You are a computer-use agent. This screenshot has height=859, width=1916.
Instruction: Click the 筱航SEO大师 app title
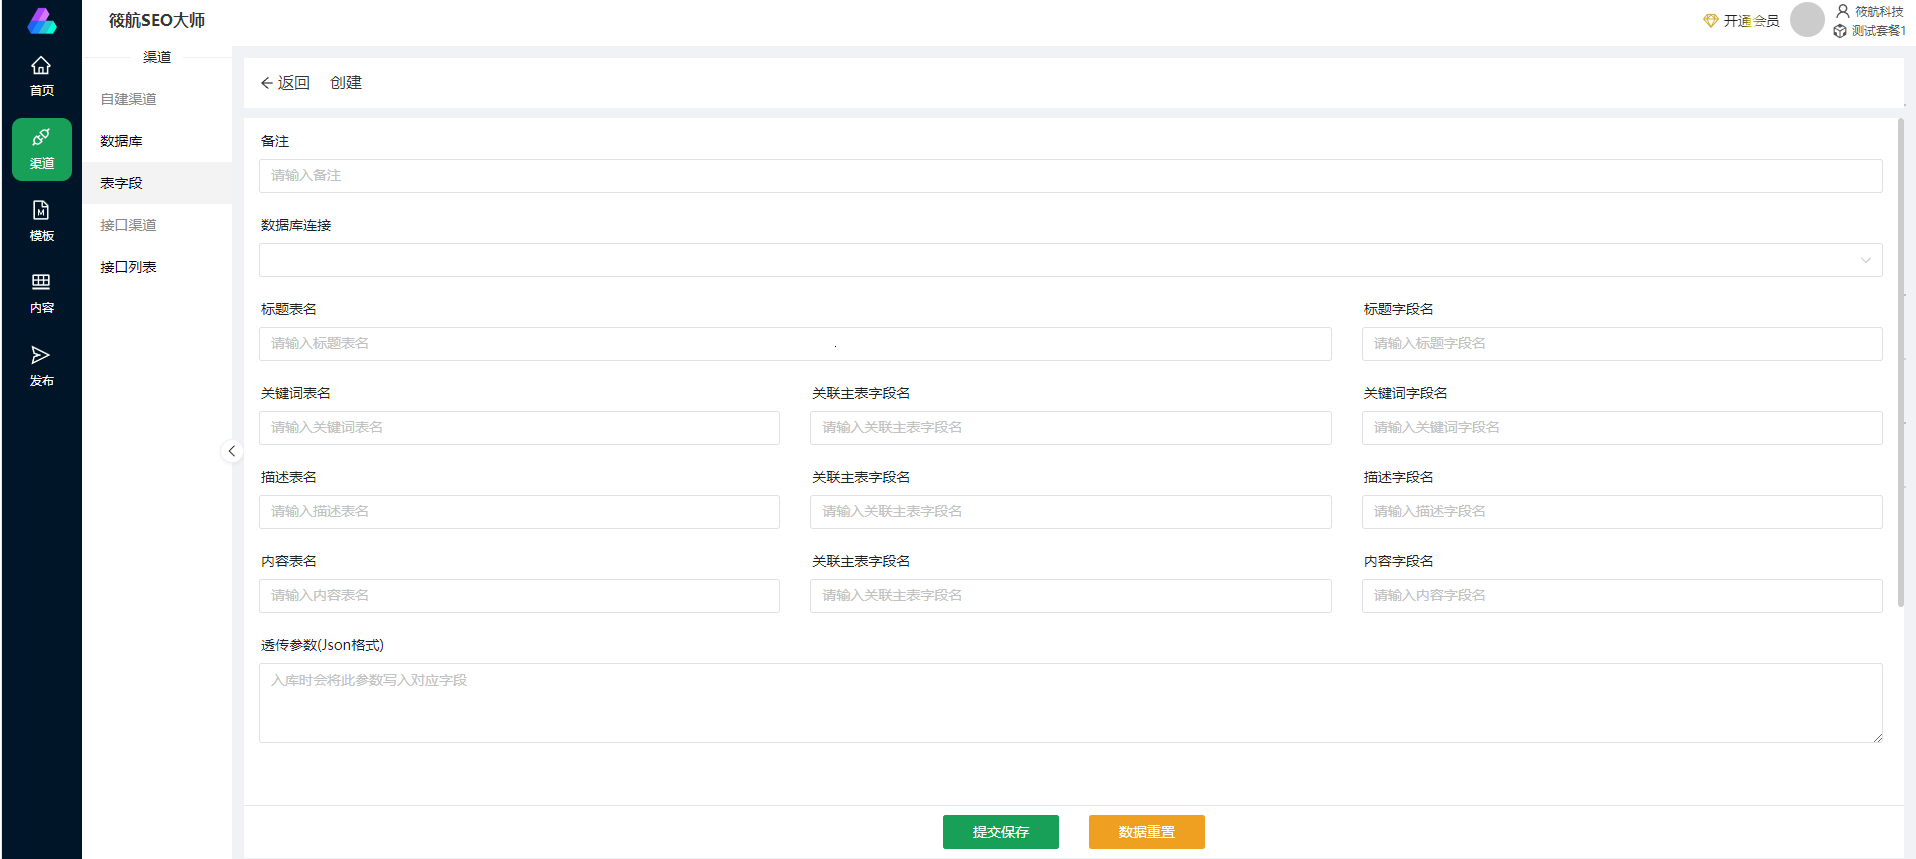point(157,20)
